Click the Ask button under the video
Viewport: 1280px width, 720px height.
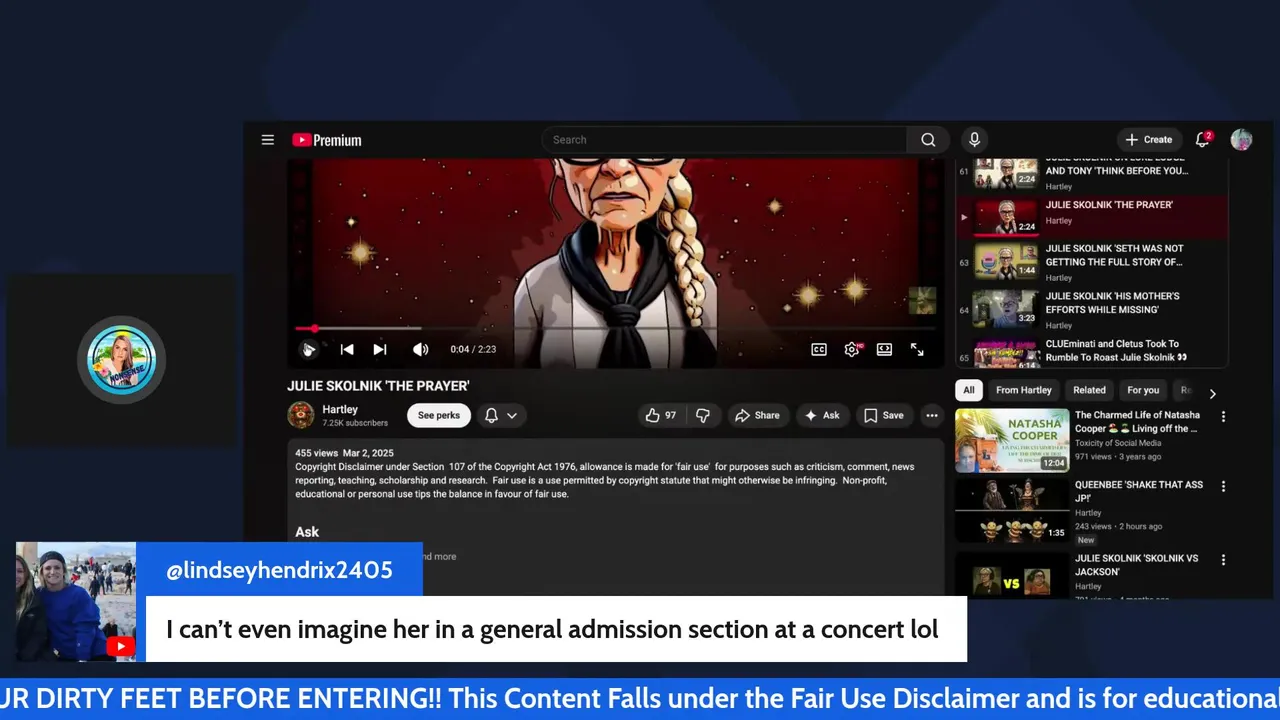click(822, 415)
